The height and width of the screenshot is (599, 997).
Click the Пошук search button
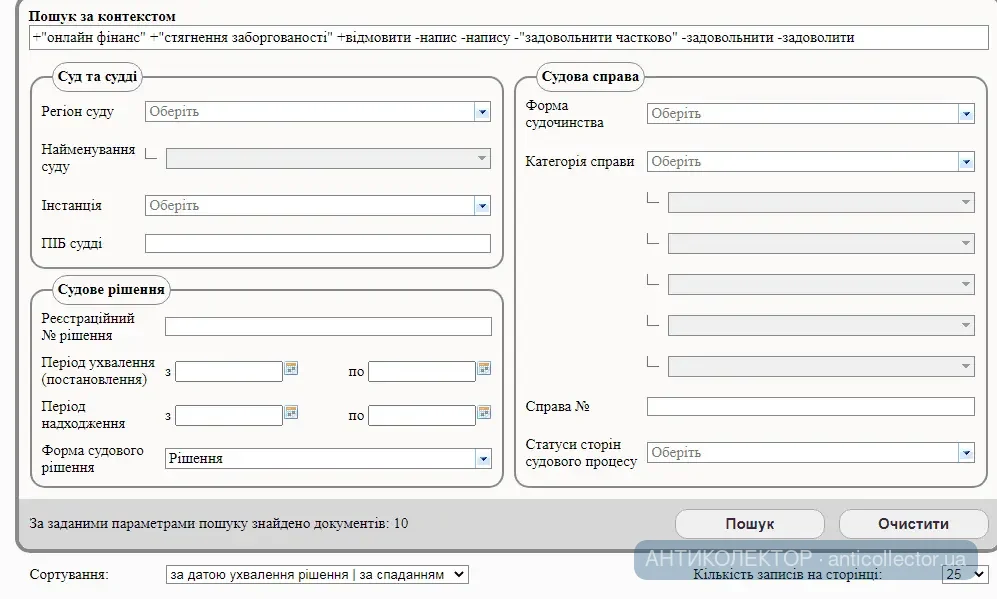749,524
